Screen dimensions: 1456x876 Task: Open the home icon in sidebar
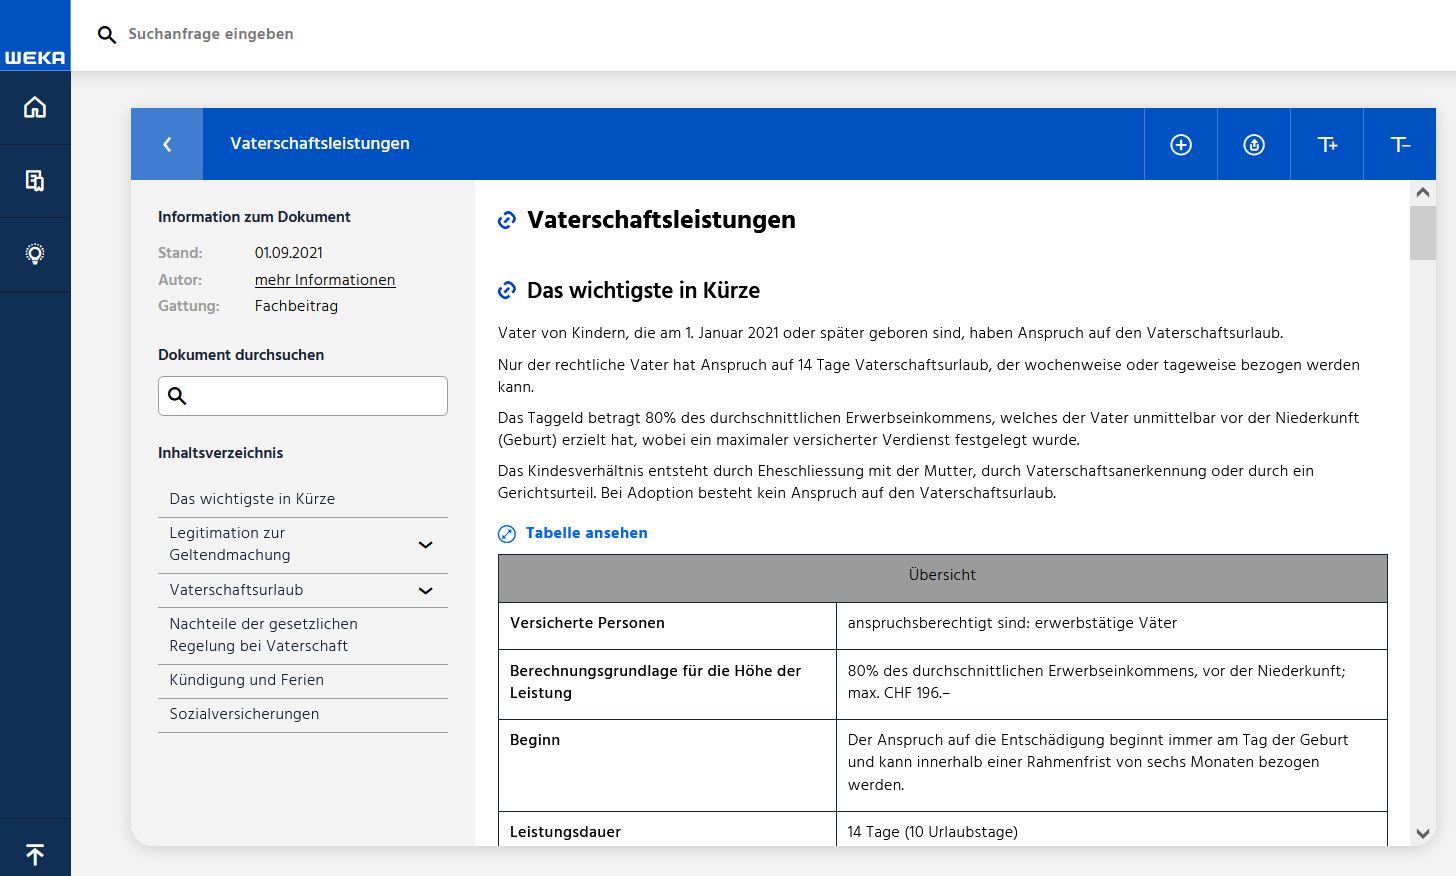point(35,107)
